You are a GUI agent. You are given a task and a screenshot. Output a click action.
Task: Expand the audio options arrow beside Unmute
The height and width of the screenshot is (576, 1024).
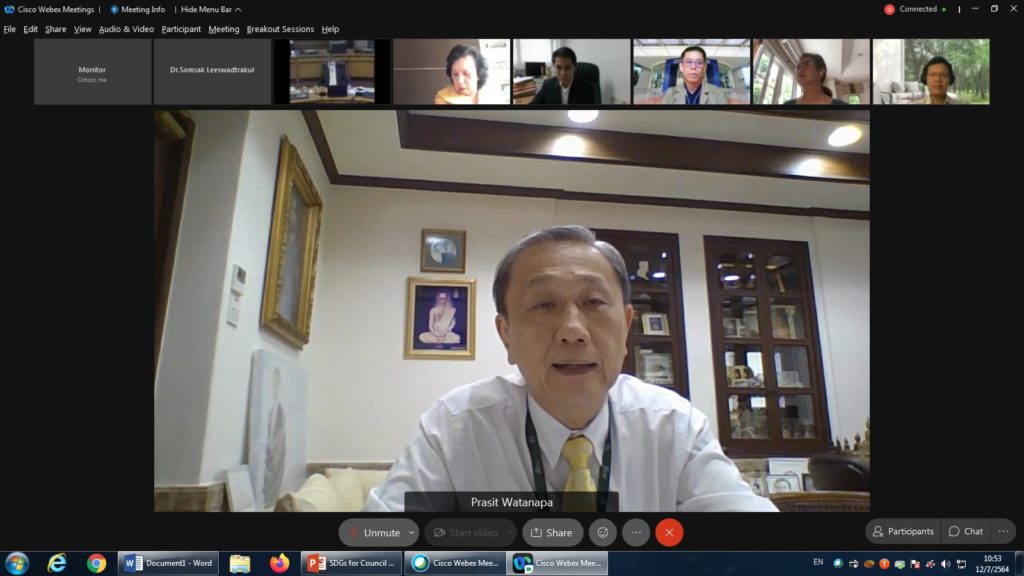[411, 532]
